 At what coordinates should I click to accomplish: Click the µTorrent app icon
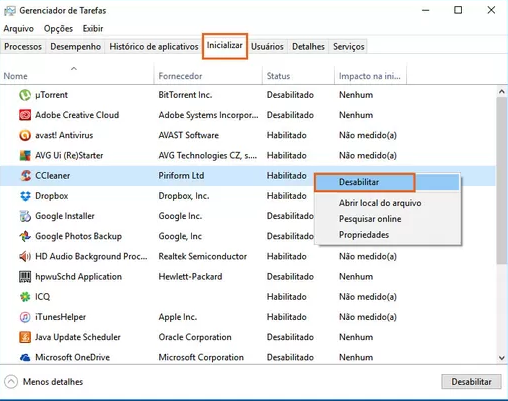click(x=25, y=95)
